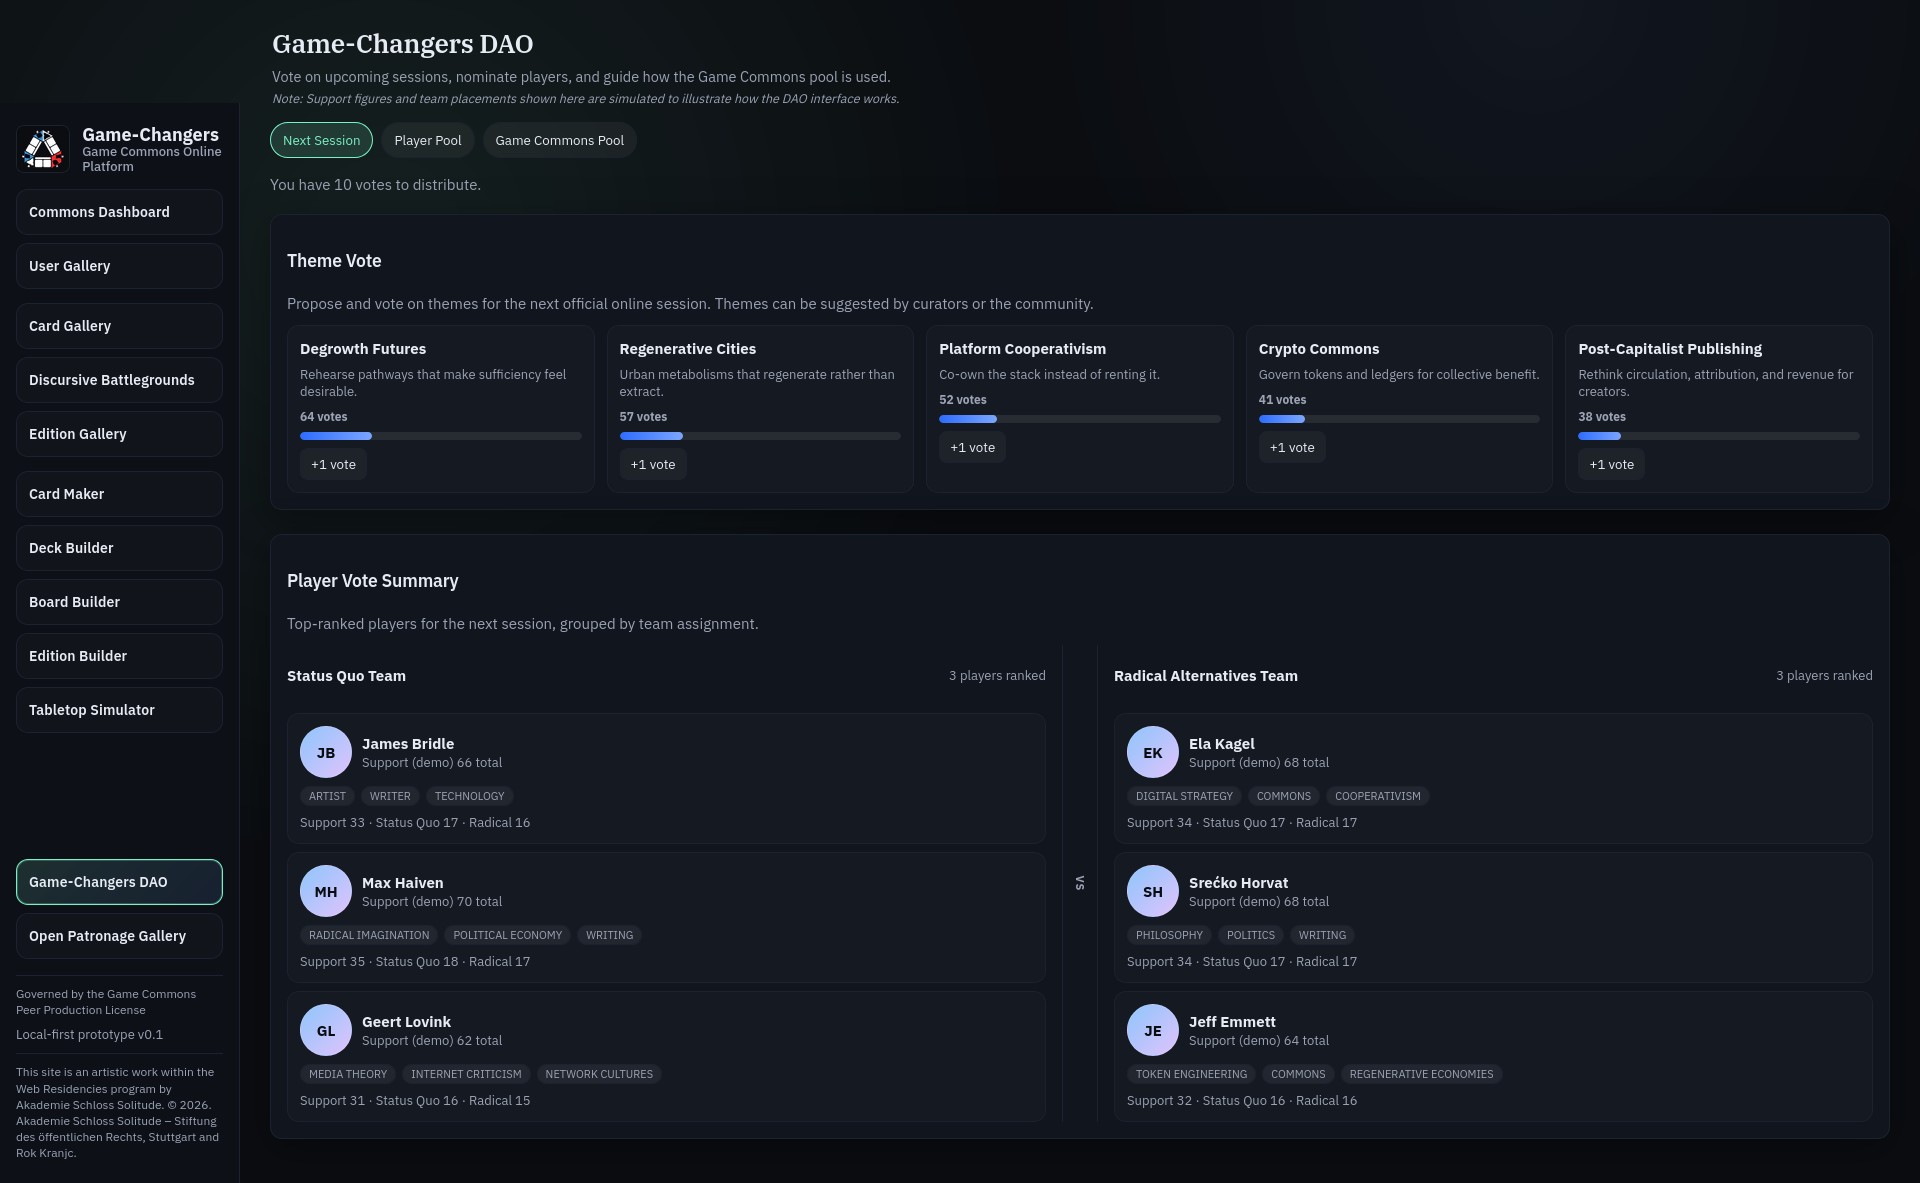Open the Game Commons Pool tab
Screen dimensions: 1920x1183
(559, 140)
